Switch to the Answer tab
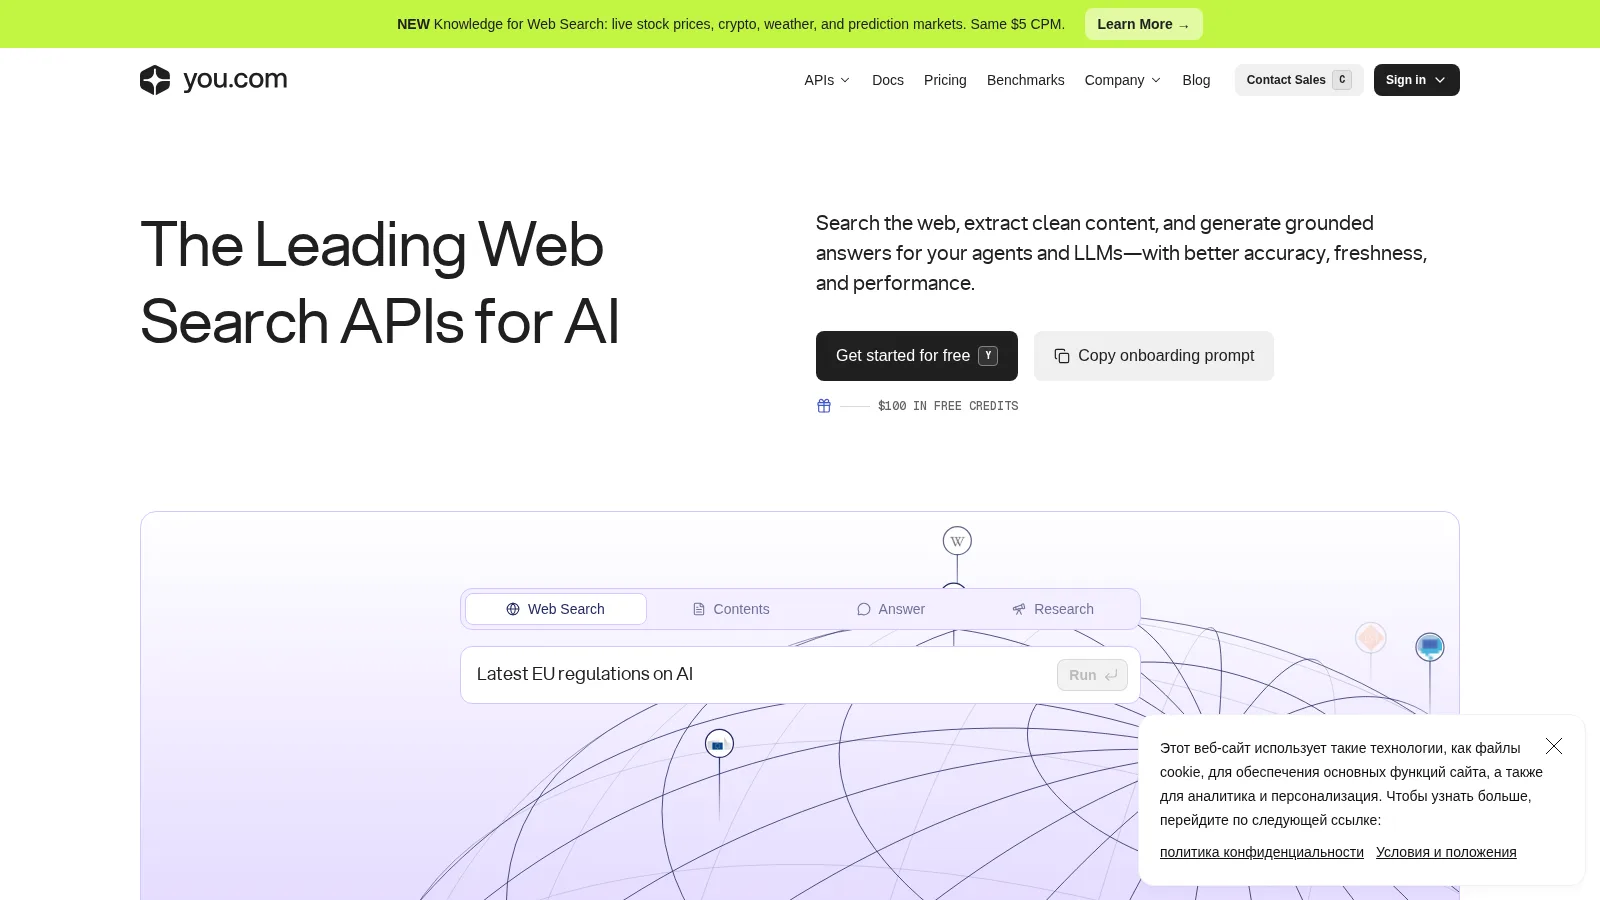This screenshot has height=900, width=1600. point(891,609)
